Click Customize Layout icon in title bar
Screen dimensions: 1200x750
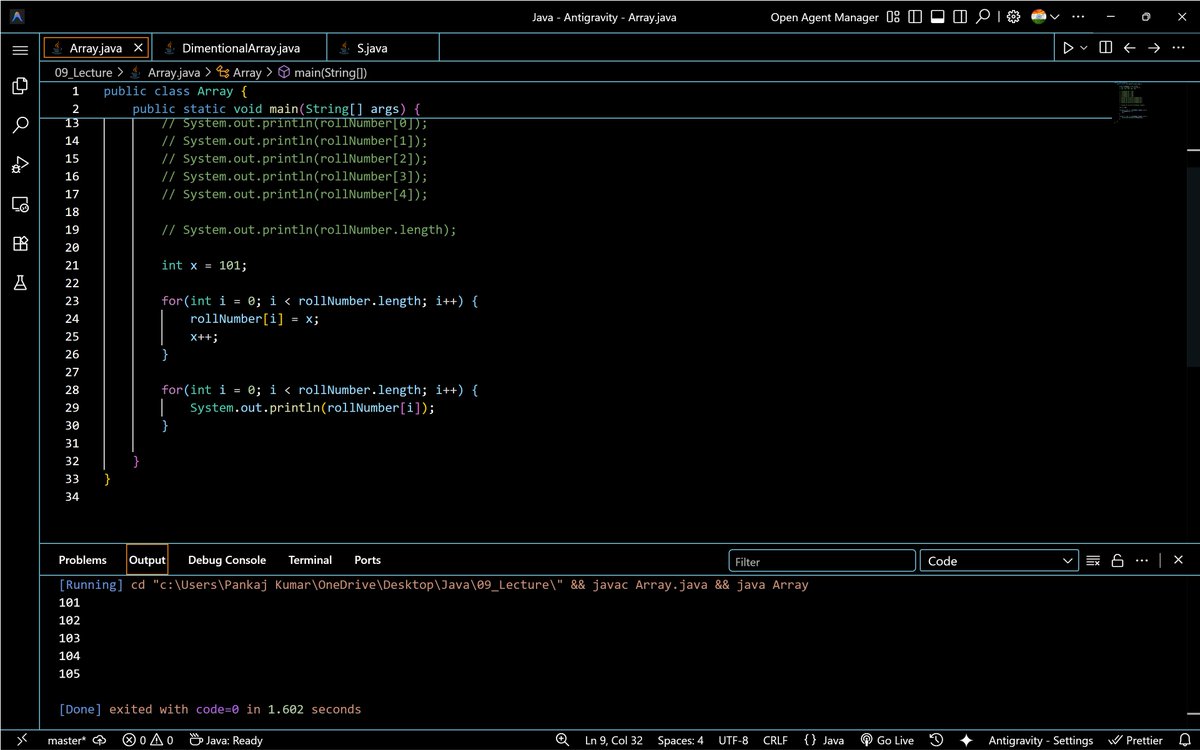(893, 17)
